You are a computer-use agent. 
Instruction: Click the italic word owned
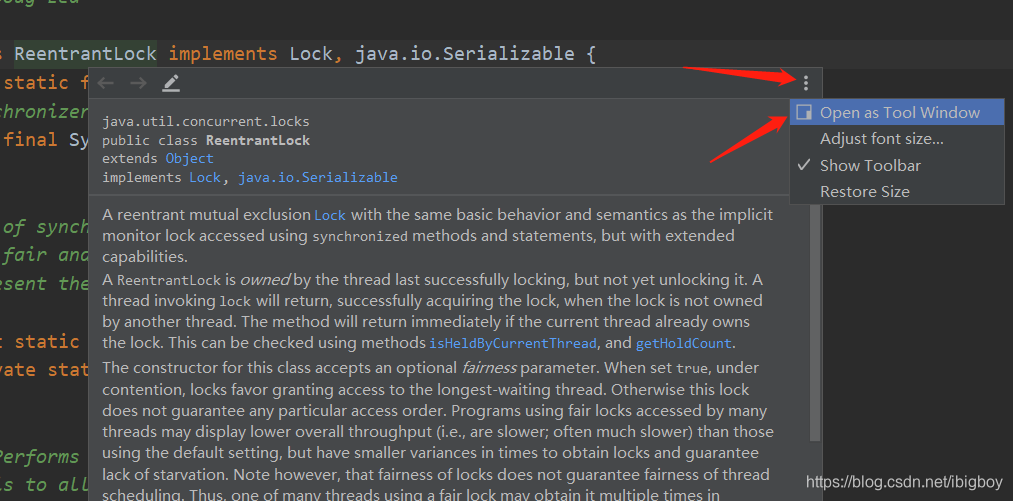pyautogui.click(x=265, y=281)
